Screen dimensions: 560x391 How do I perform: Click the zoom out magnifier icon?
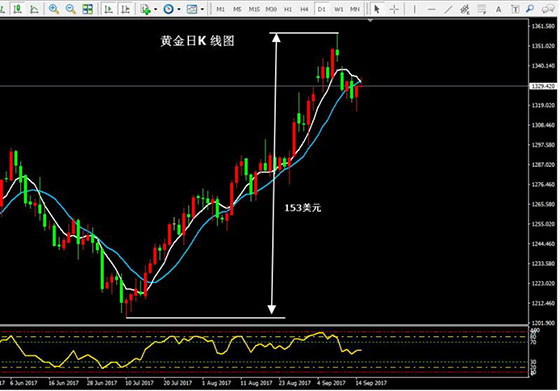[x=71, y=9]
